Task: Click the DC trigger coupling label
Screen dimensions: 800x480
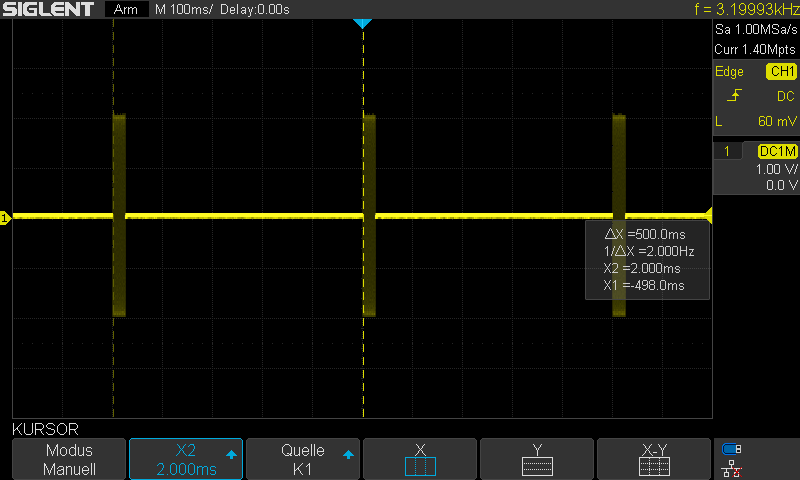Action: pos(786,96)
